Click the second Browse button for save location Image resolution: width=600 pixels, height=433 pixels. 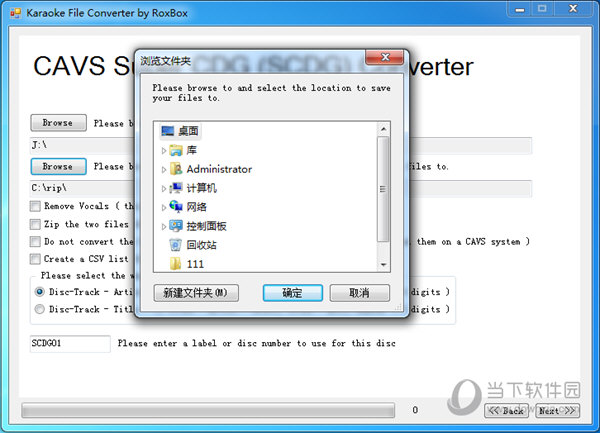[x=59, y=166]
